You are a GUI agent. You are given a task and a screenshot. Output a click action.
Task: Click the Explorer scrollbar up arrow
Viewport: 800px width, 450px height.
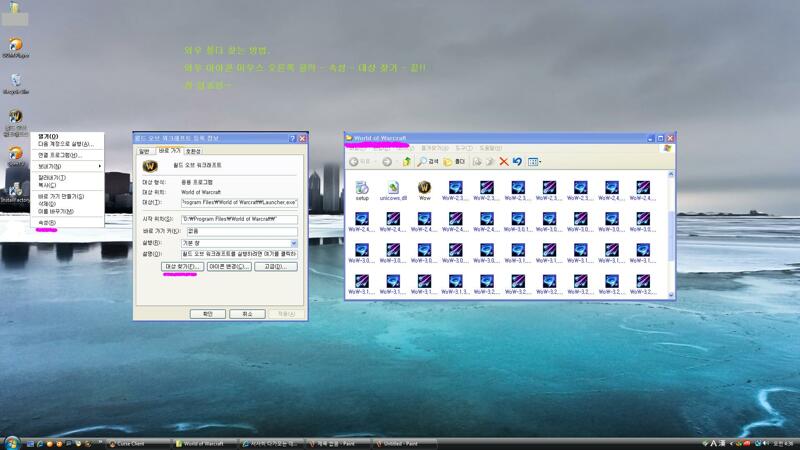tap(671, 175)
